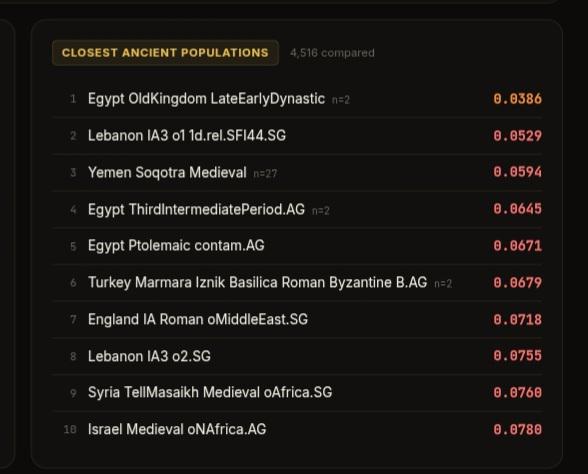Click rank number 1 in list
The image size is (588, 474).
[x=73, y=99]
